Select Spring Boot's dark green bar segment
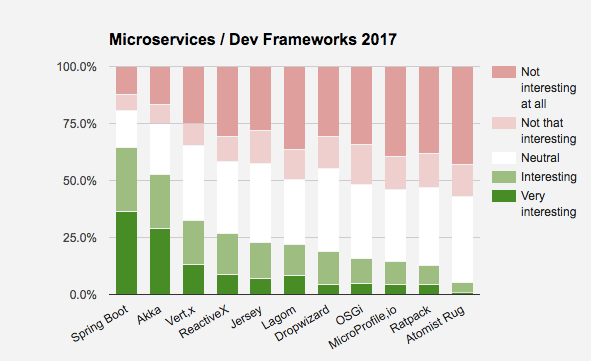Screen dimensions: 591x361 (126, 253)
